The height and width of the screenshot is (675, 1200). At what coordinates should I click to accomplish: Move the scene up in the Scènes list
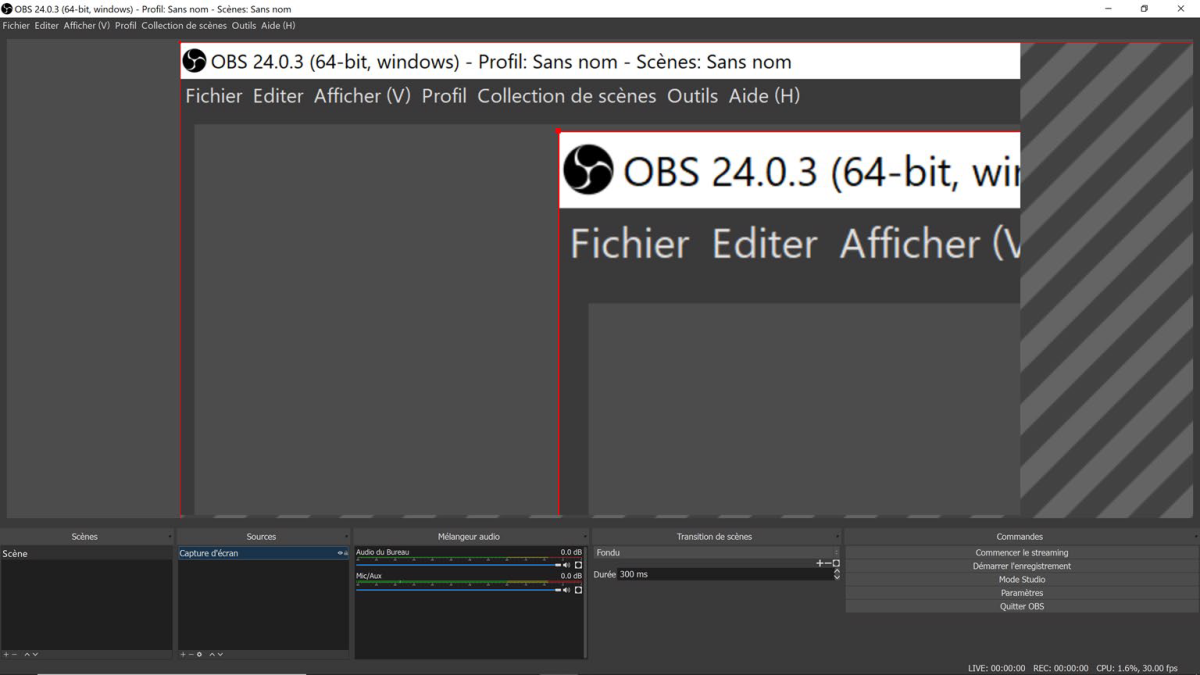pyautogui.click(x=27, y=655)
